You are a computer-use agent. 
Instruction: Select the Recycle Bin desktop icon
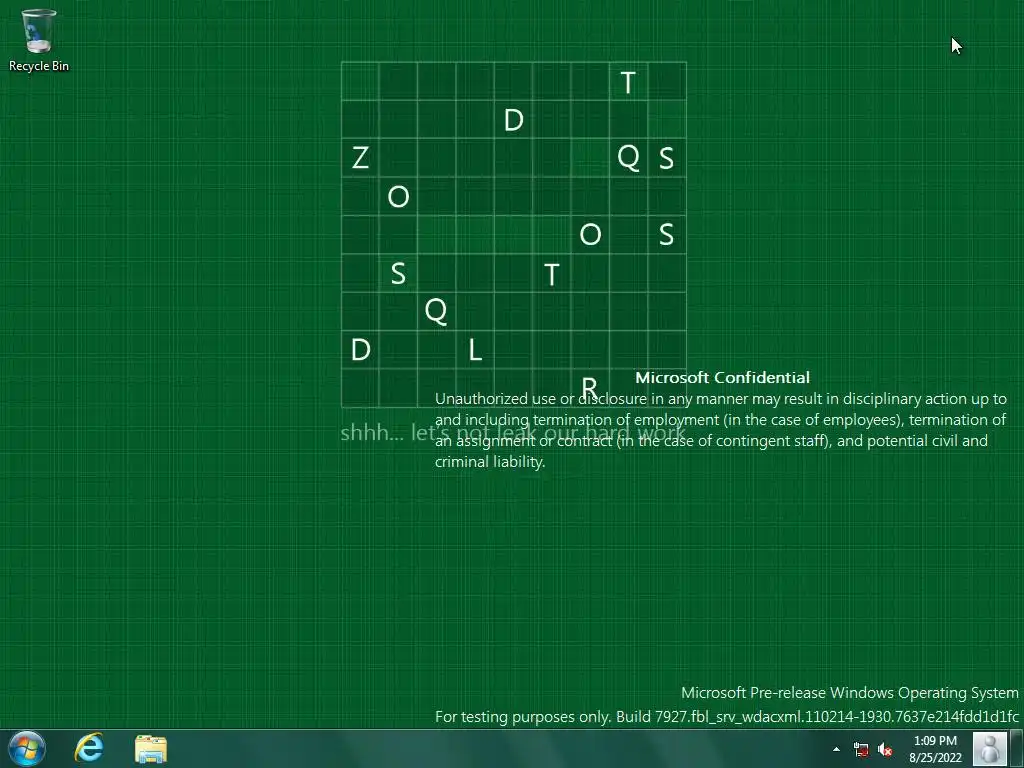(x=39, y=40)
